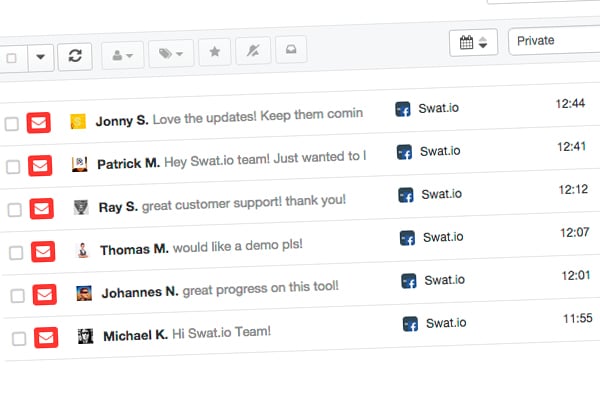600x400 pixels.
Task: Click Thomas M. avatar thumbnail
Action: pyautogui.click(x=83, y=250)
